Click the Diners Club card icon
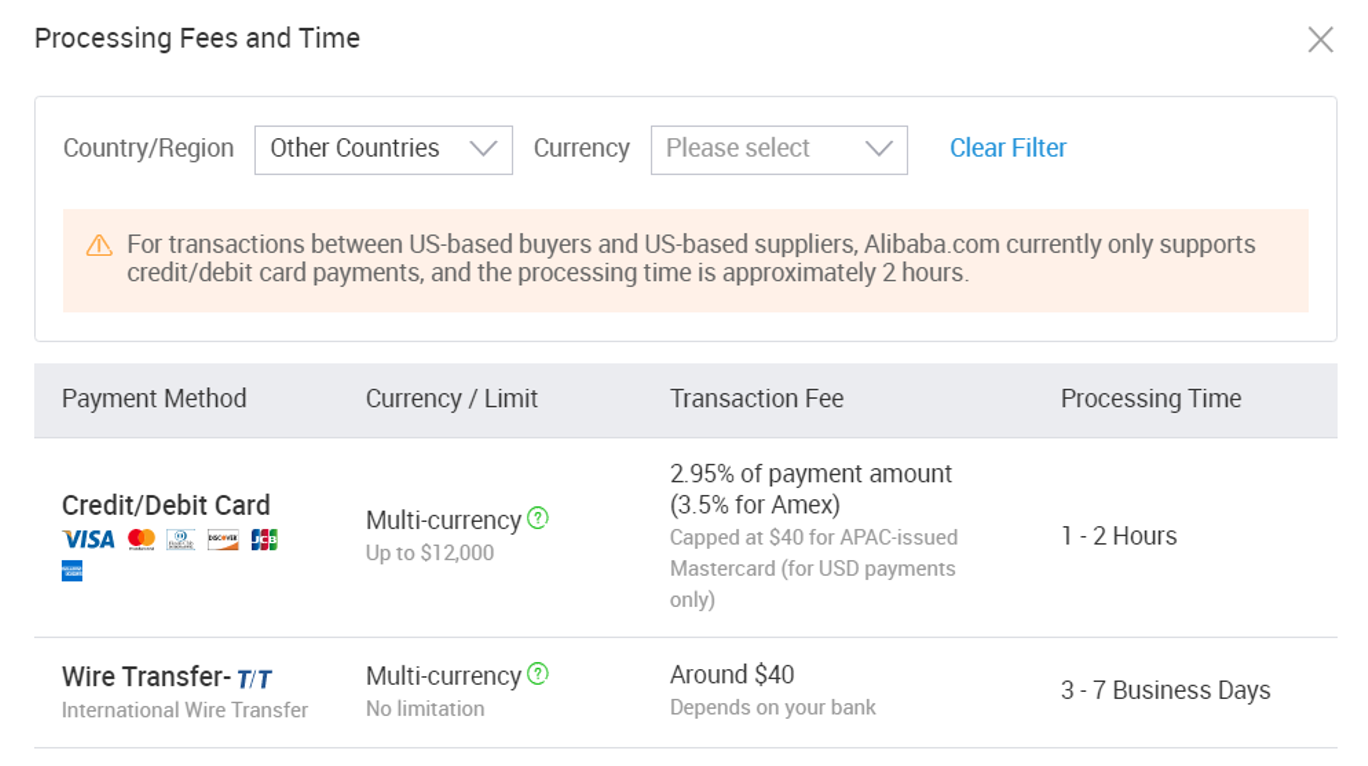The height and width of the screenshot is (766, 1368). coord(181,540)
